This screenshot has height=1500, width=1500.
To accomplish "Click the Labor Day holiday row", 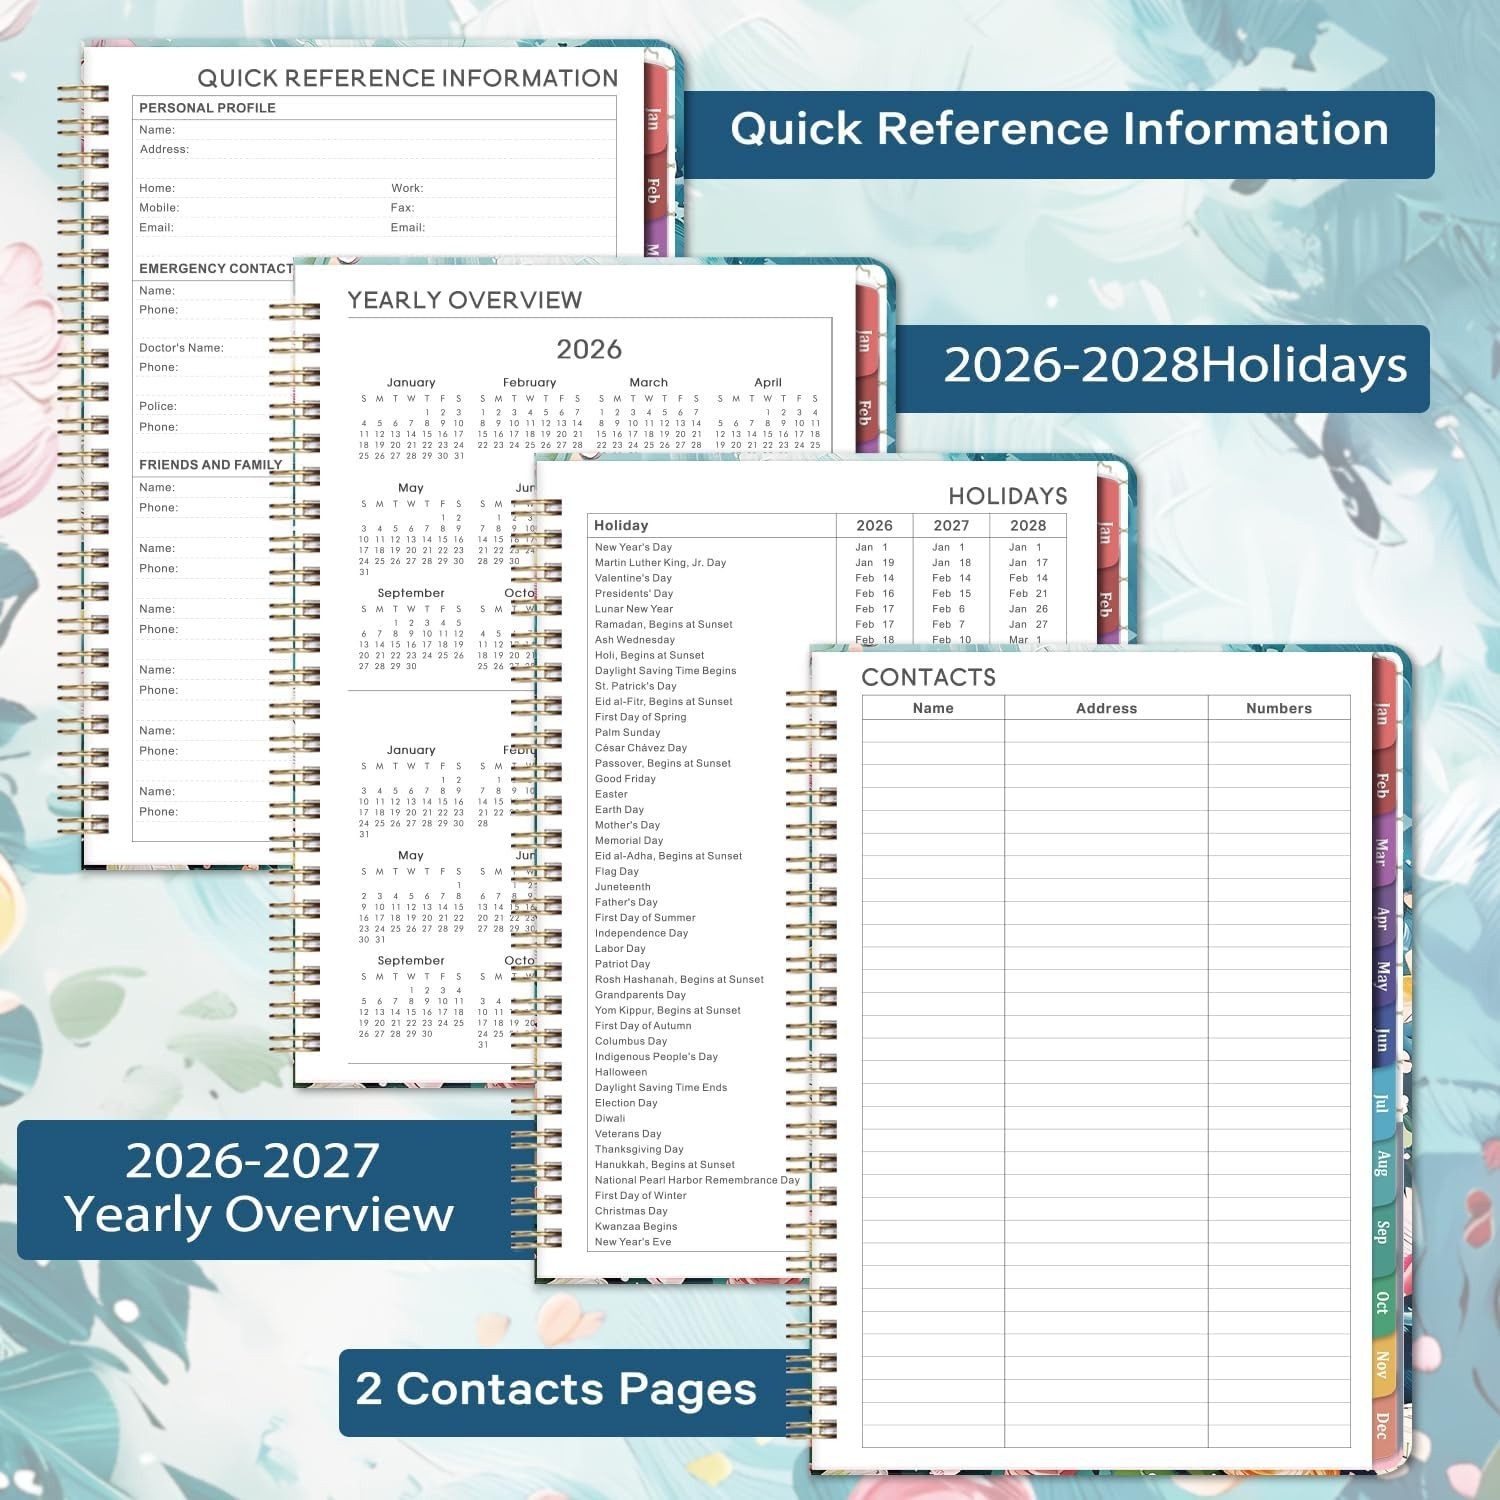I will [698, 949].
